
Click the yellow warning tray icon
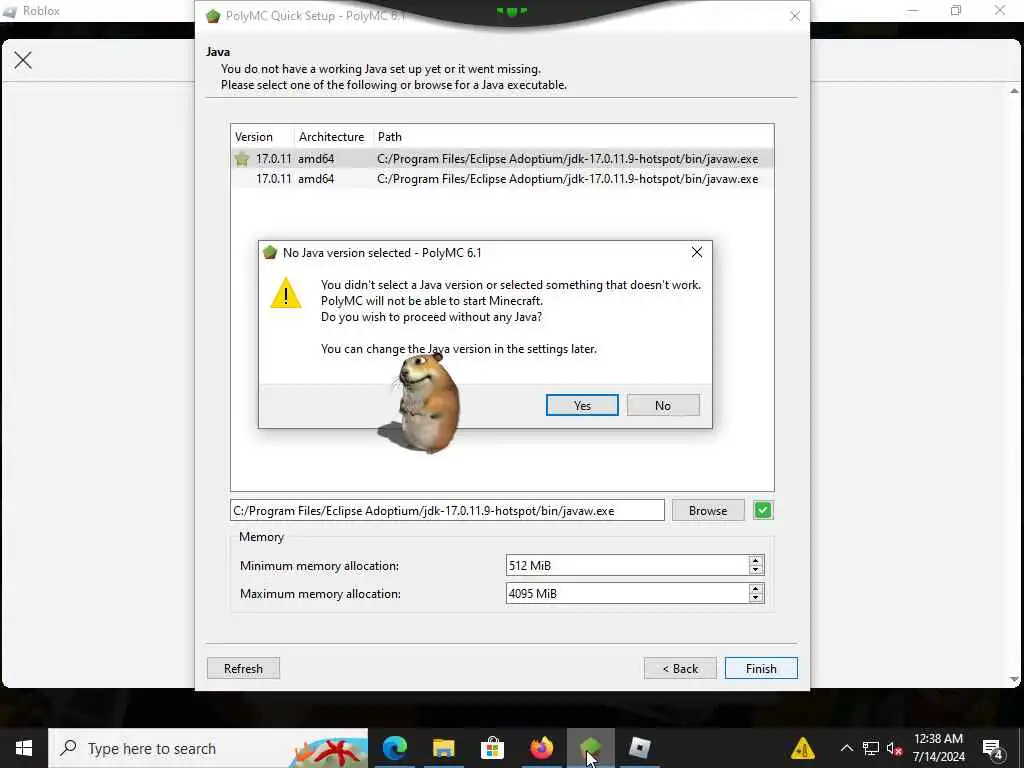(803, 748)
